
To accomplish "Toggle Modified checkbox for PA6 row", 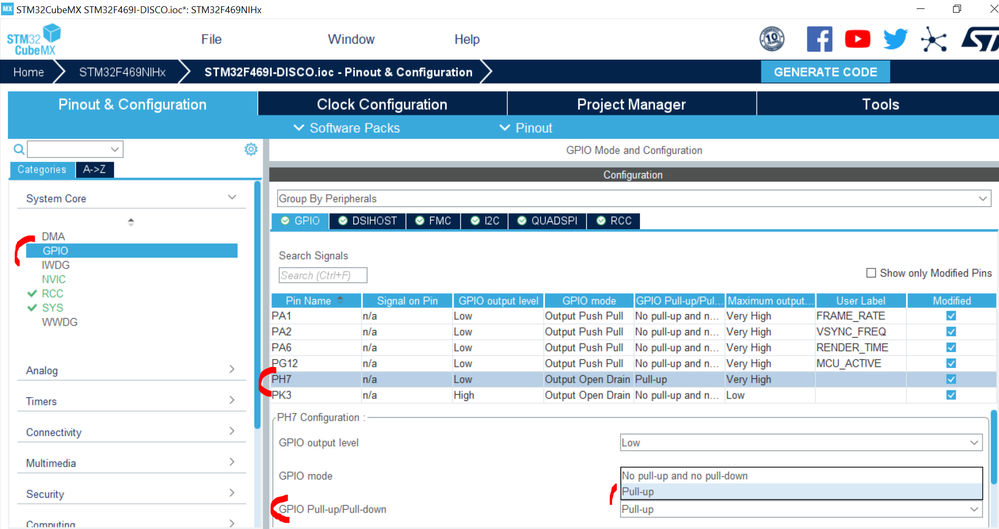I will [x=951, y=347].
